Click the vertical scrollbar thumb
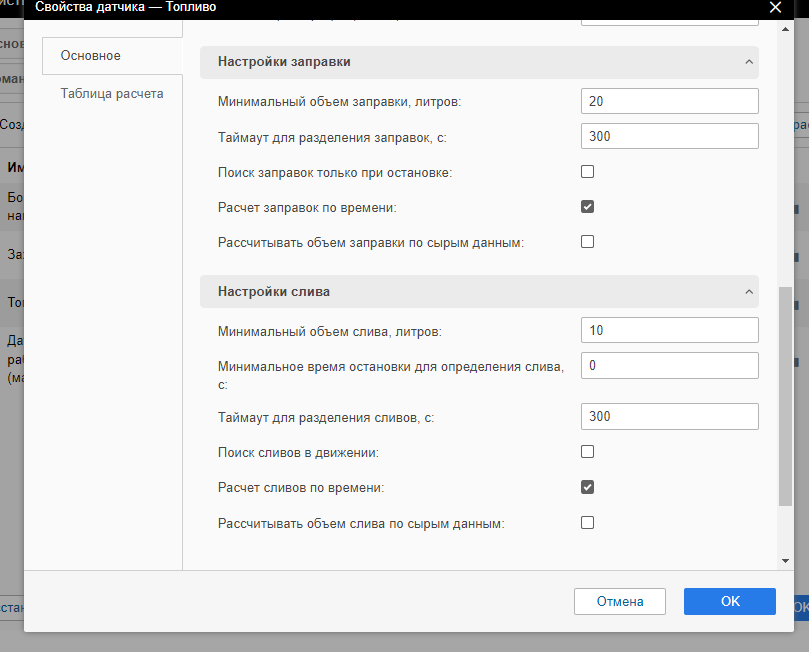The image size is (809, 652). 785,395
